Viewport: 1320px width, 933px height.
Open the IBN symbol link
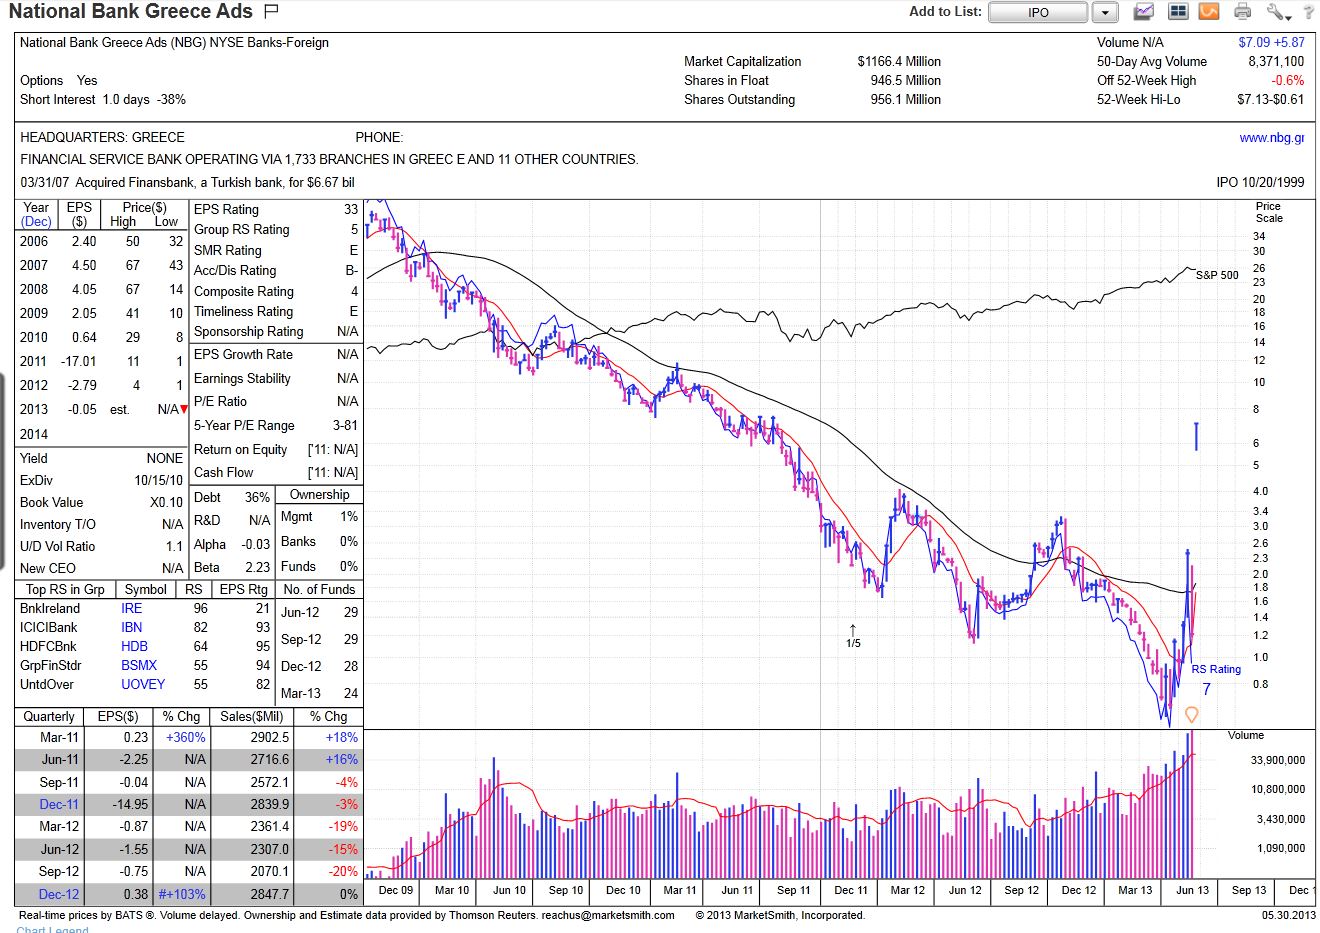132,627
